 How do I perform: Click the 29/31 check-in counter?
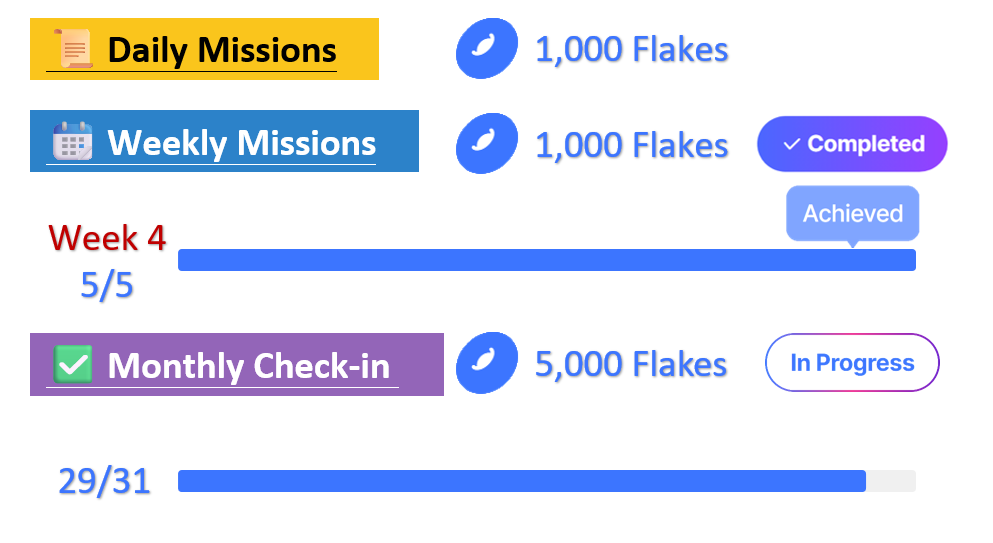104,482
